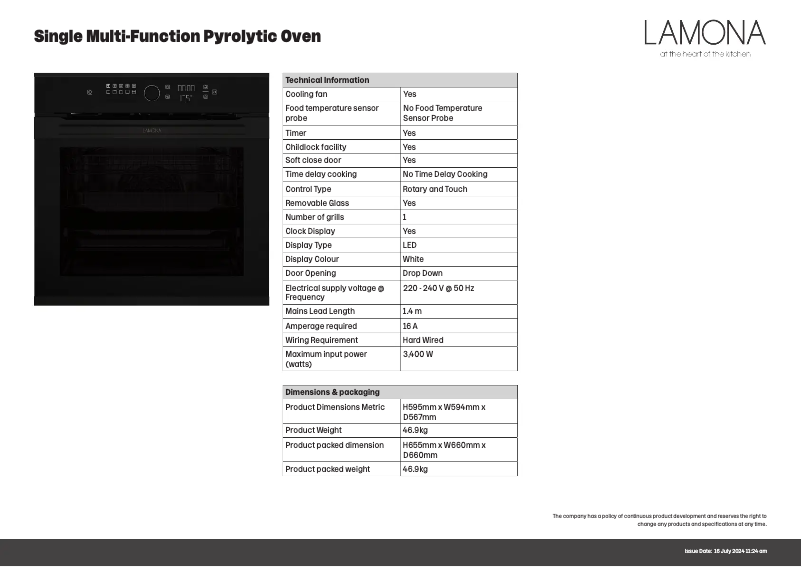Click the page title Single Multi-Function Pyrolytic Oven
This screenshot has width=802, height=567.
pos(177,37)
